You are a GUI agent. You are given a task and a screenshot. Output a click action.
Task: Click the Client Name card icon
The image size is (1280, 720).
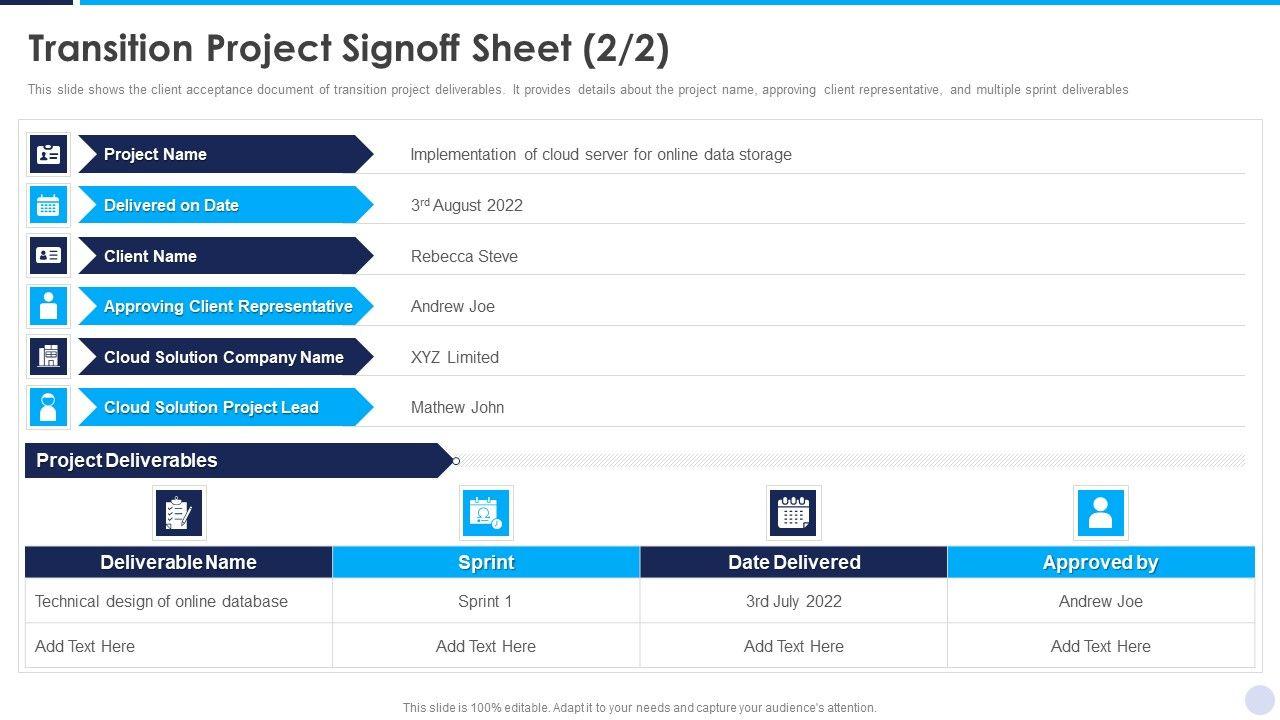(48, 256)
